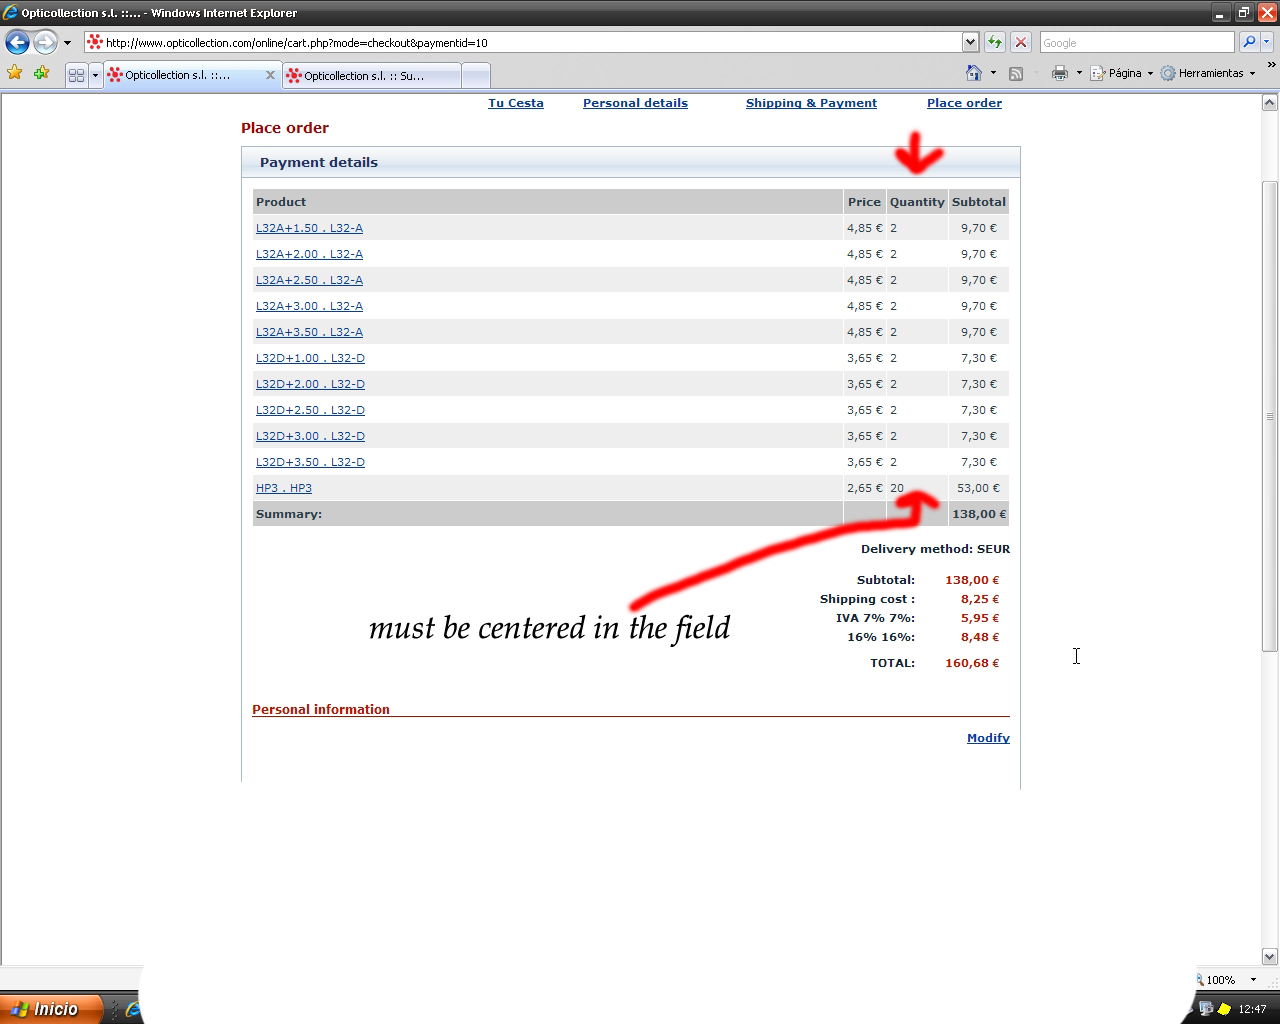
Task: Click the Refresh page icon
Action: pos(995,42)
